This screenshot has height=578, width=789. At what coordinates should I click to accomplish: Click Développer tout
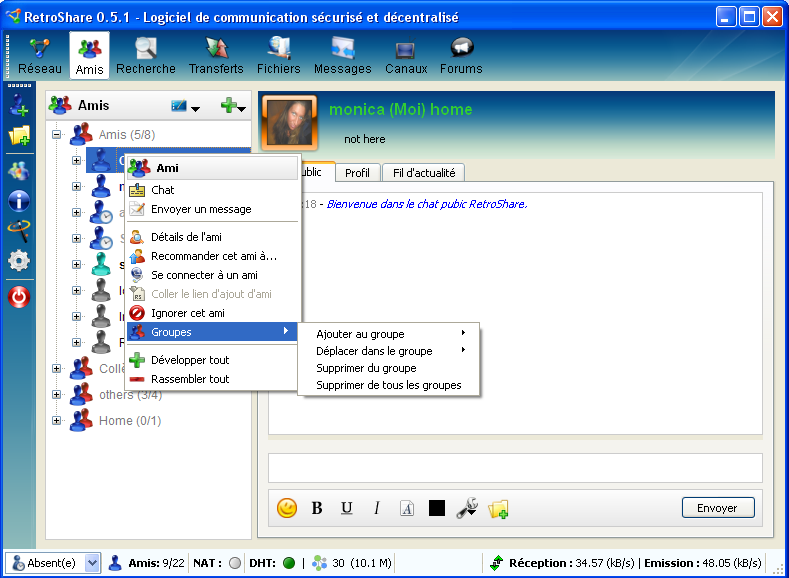pos(212,360)
